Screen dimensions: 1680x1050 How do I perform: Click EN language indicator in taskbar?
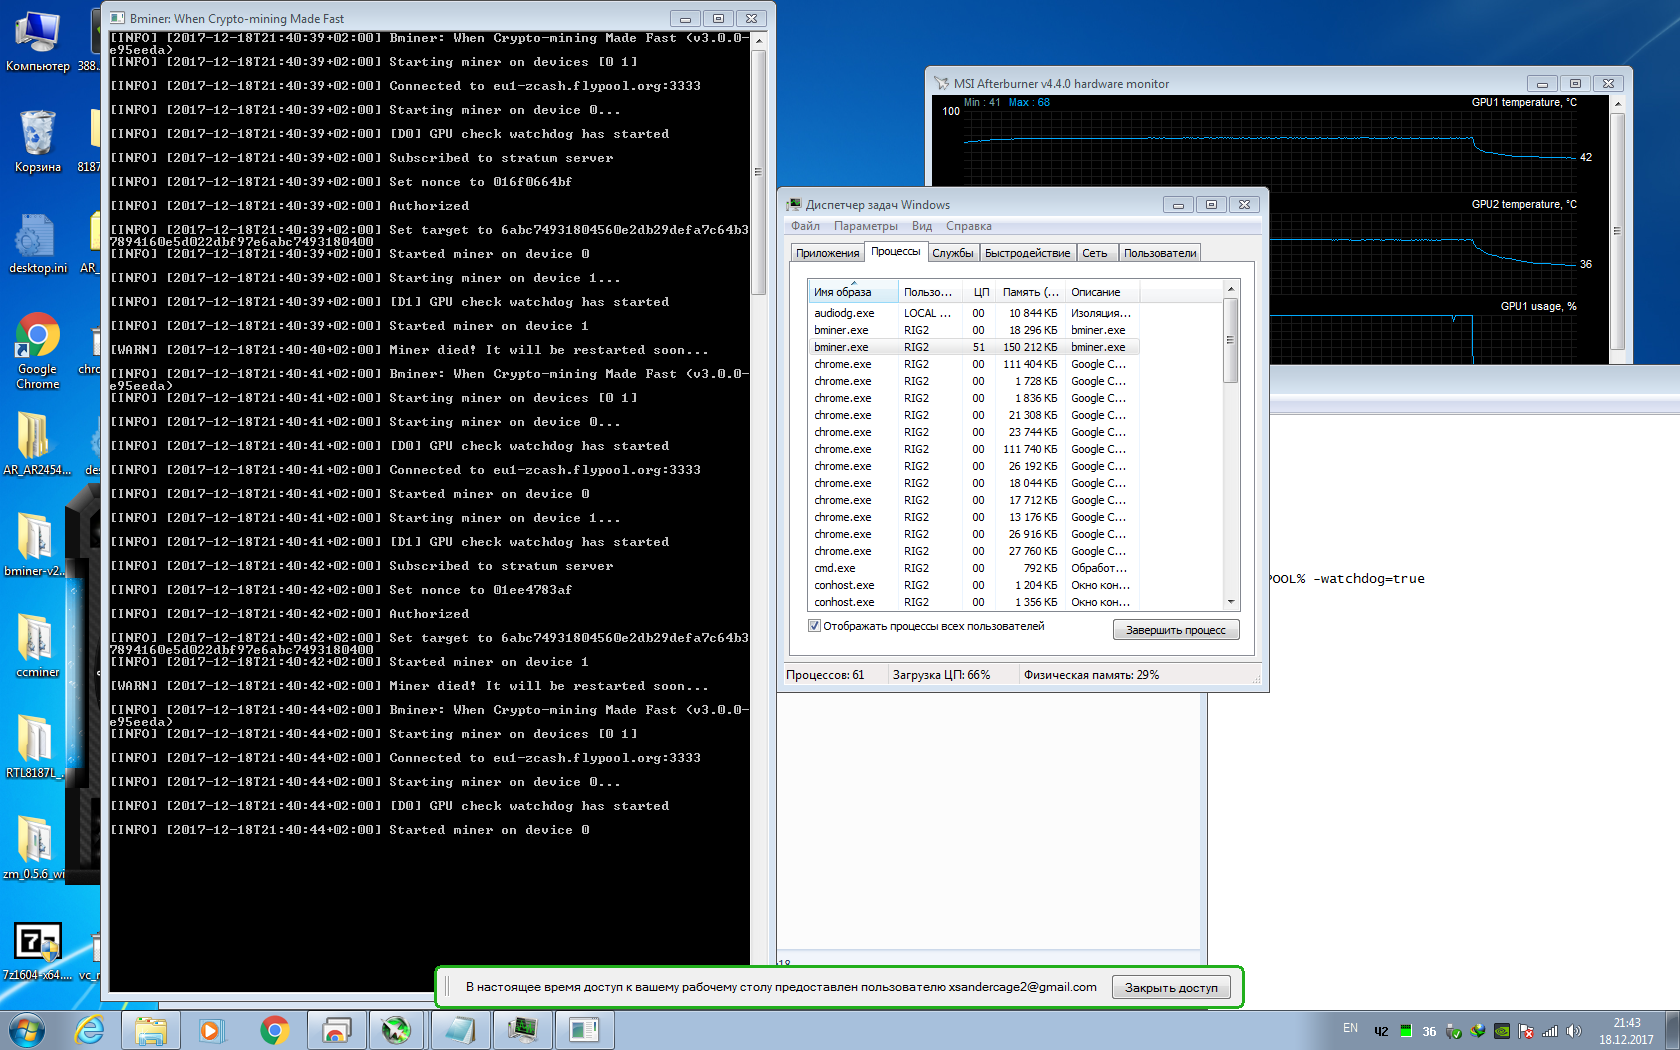1350,1029
